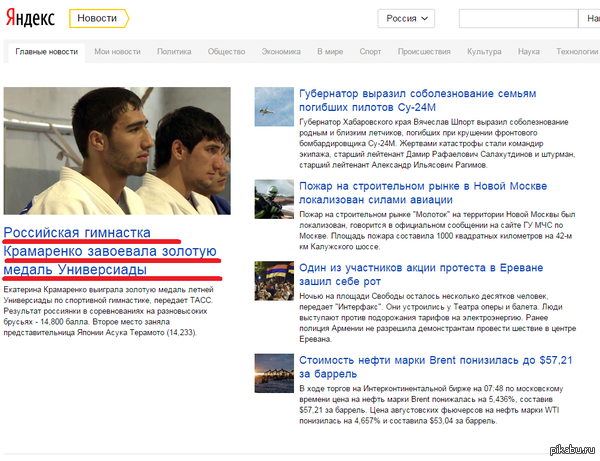
Task: Open the Культура tab
Action: click(x=484, y=51)
